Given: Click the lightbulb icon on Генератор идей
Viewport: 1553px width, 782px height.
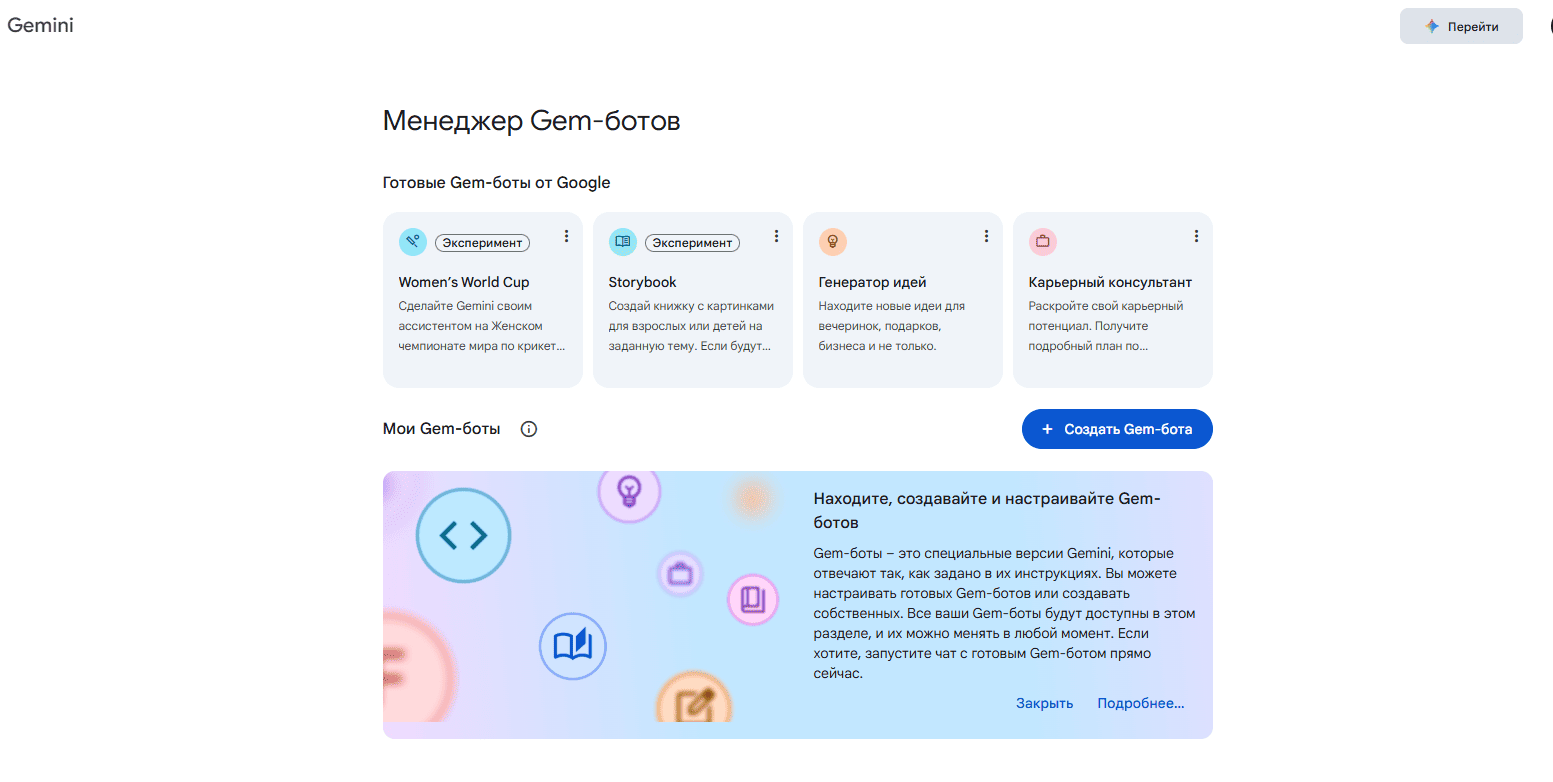Looking at the screenshot, I should pyautogui.click(x=833, y=241).
